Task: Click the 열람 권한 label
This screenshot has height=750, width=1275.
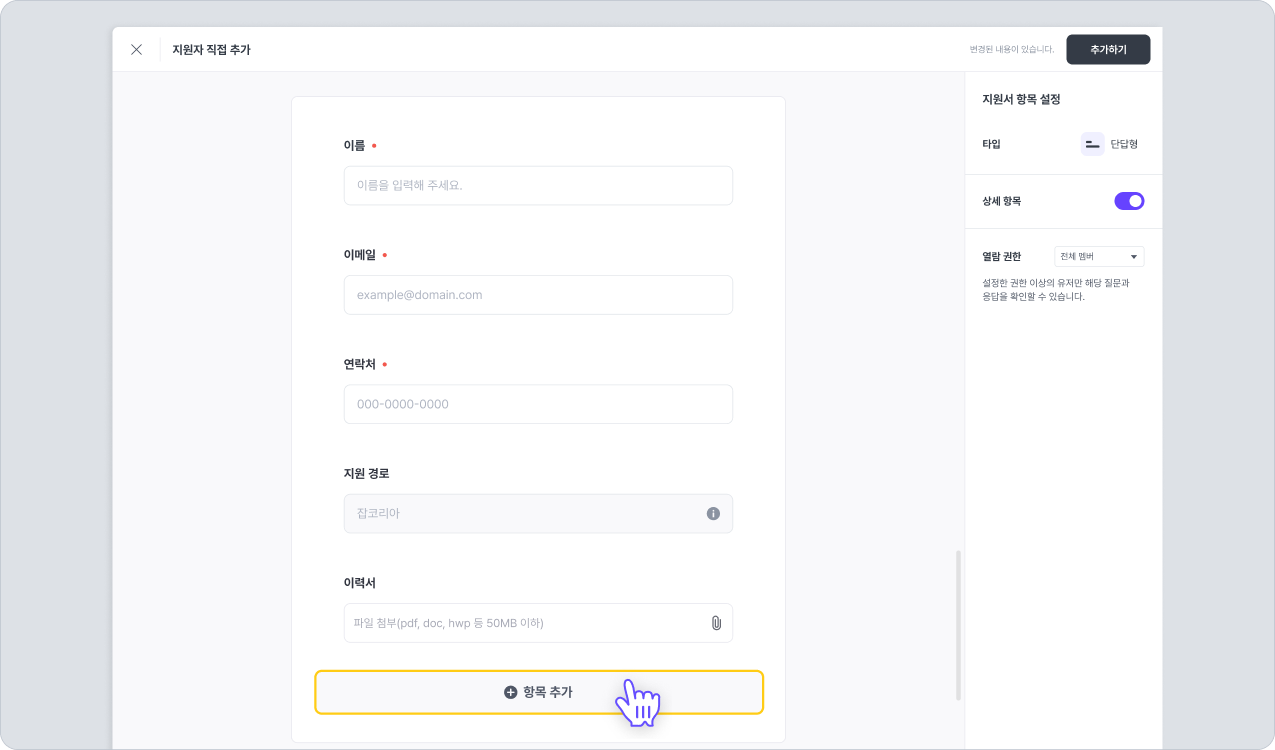Action: [x=1002, y=257]
